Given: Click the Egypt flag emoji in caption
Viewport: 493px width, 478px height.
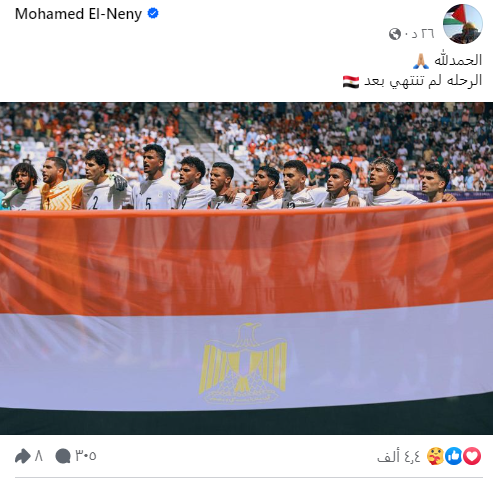Looking at the screenshot, I should coord(351,82).
